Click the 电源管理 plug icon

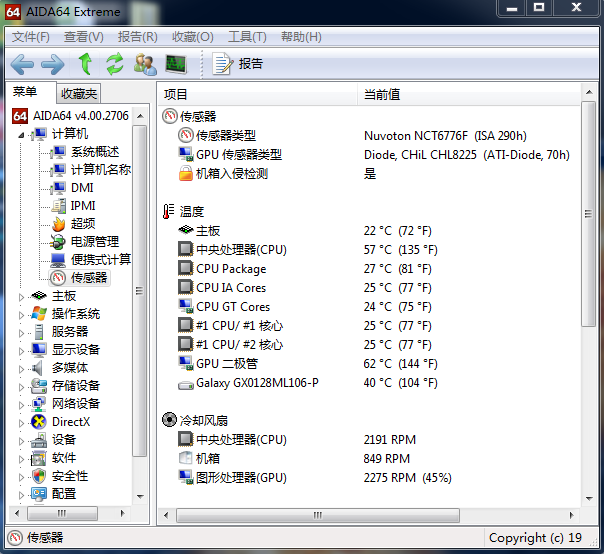(58, 242)
